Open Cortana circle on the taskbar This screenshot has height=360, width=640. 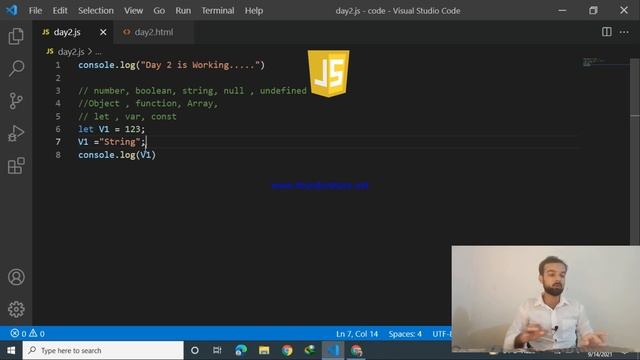195,350
